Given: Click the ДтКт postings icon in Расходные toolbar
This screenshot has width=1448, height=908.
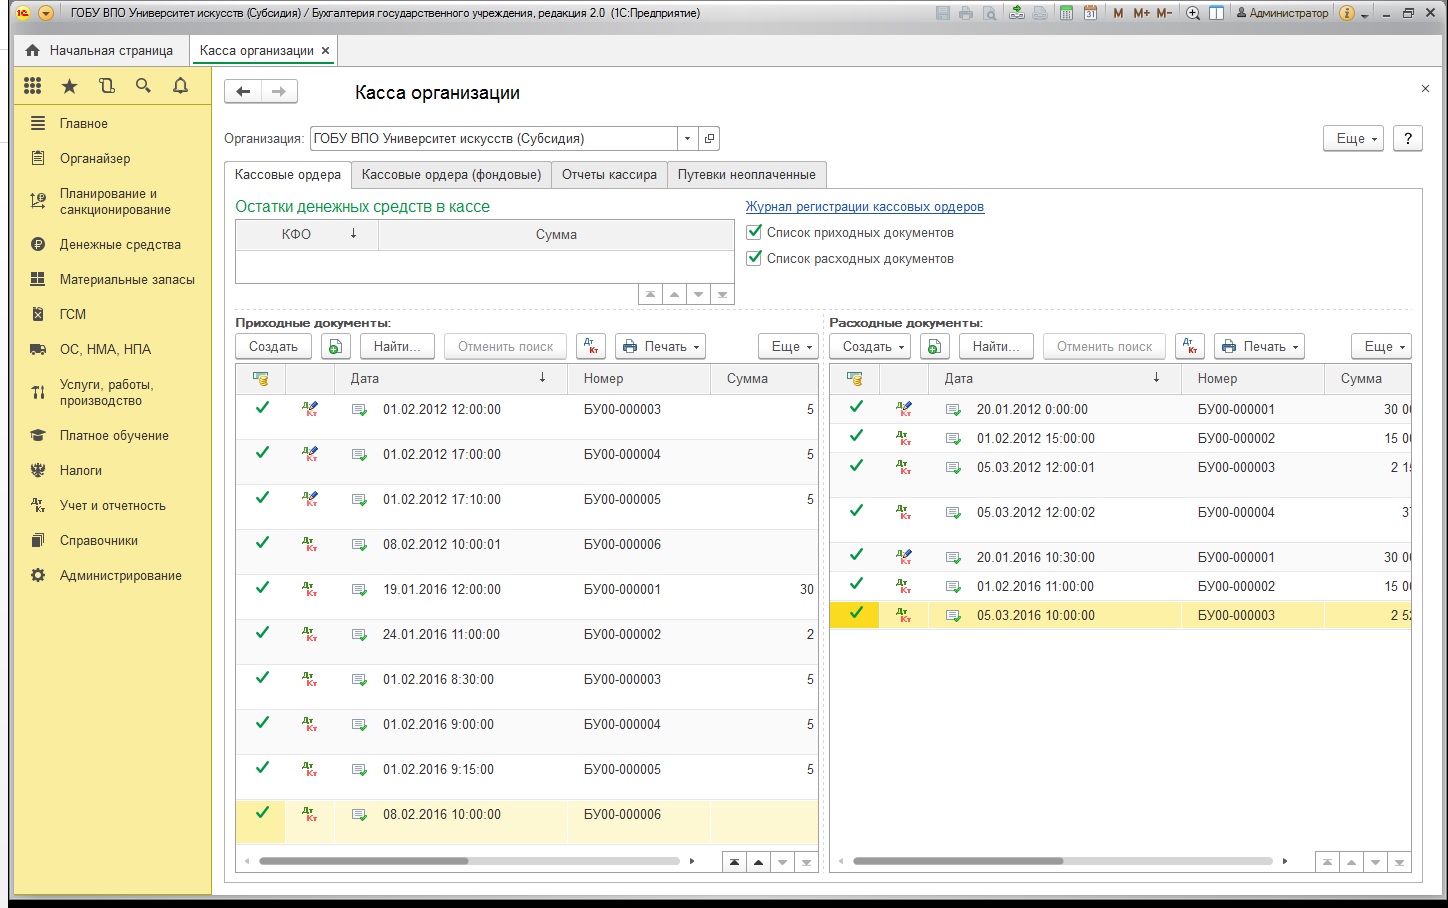Looking at the screenshot, I should [1190, 347].
